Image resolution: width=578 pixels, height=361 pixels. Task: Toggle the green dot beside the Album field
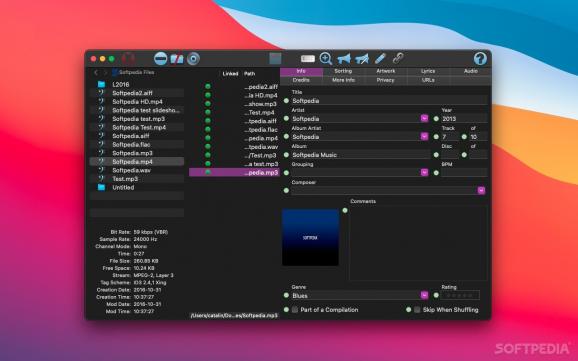[286, 155]
